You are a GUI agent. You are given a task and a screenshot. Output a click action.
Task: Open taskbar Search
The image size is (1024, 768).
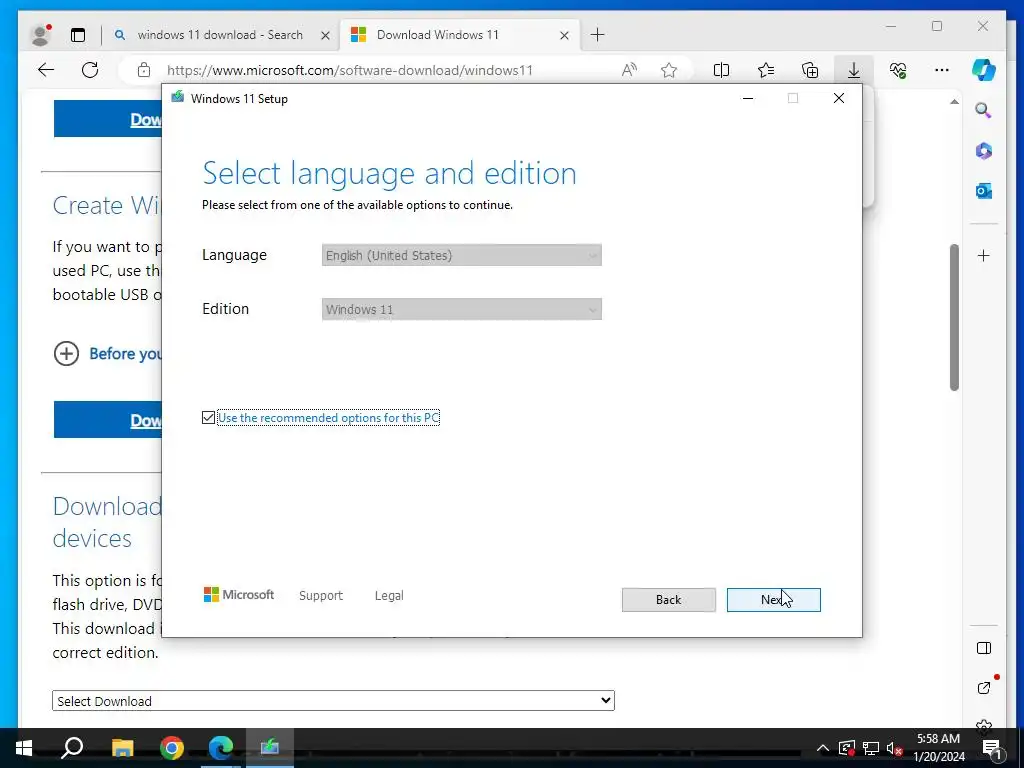72,748
